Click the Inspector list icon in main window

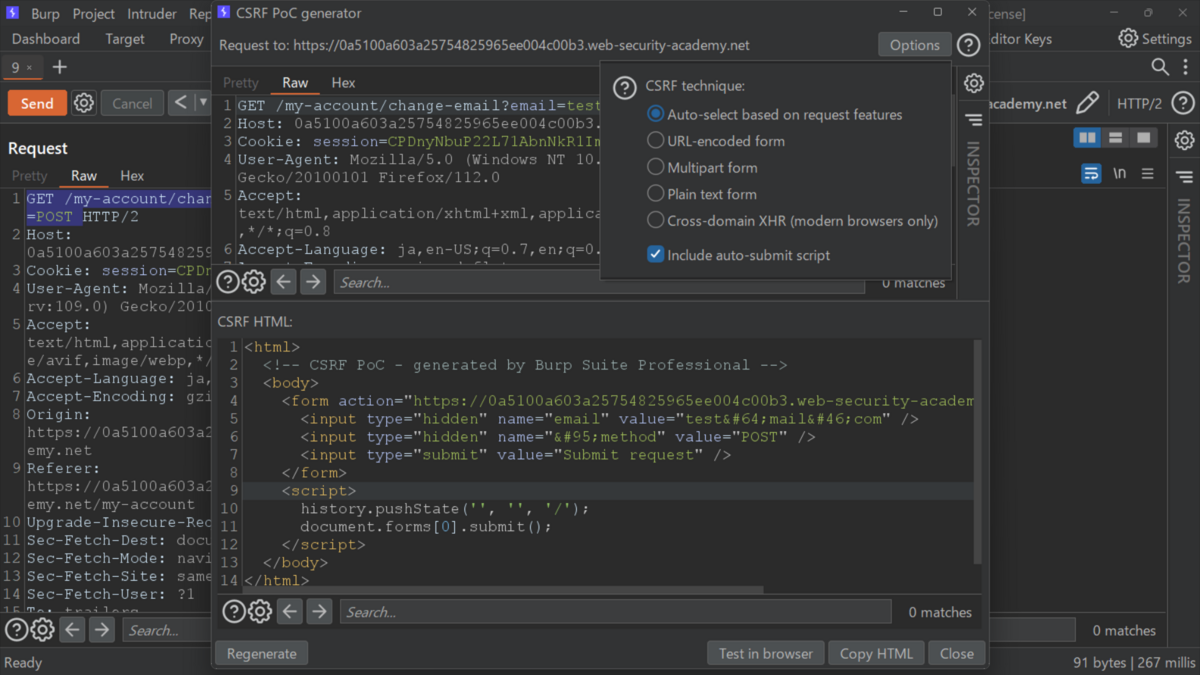pos(1184,177)
